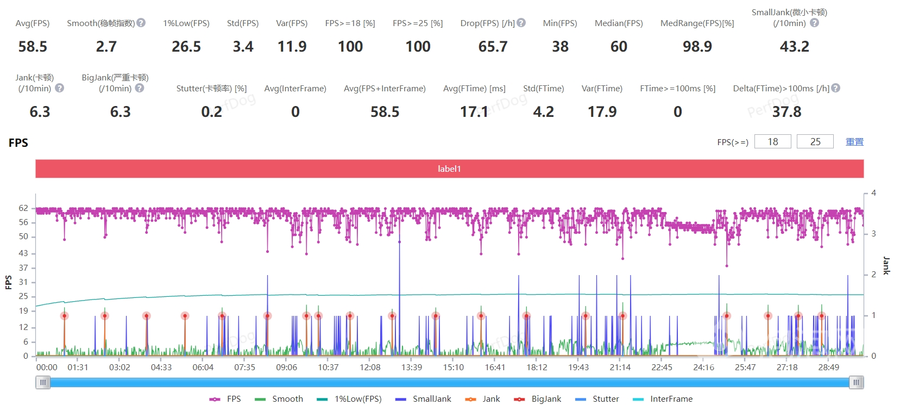Click the 22:45 time axis label

click(661, 367)
